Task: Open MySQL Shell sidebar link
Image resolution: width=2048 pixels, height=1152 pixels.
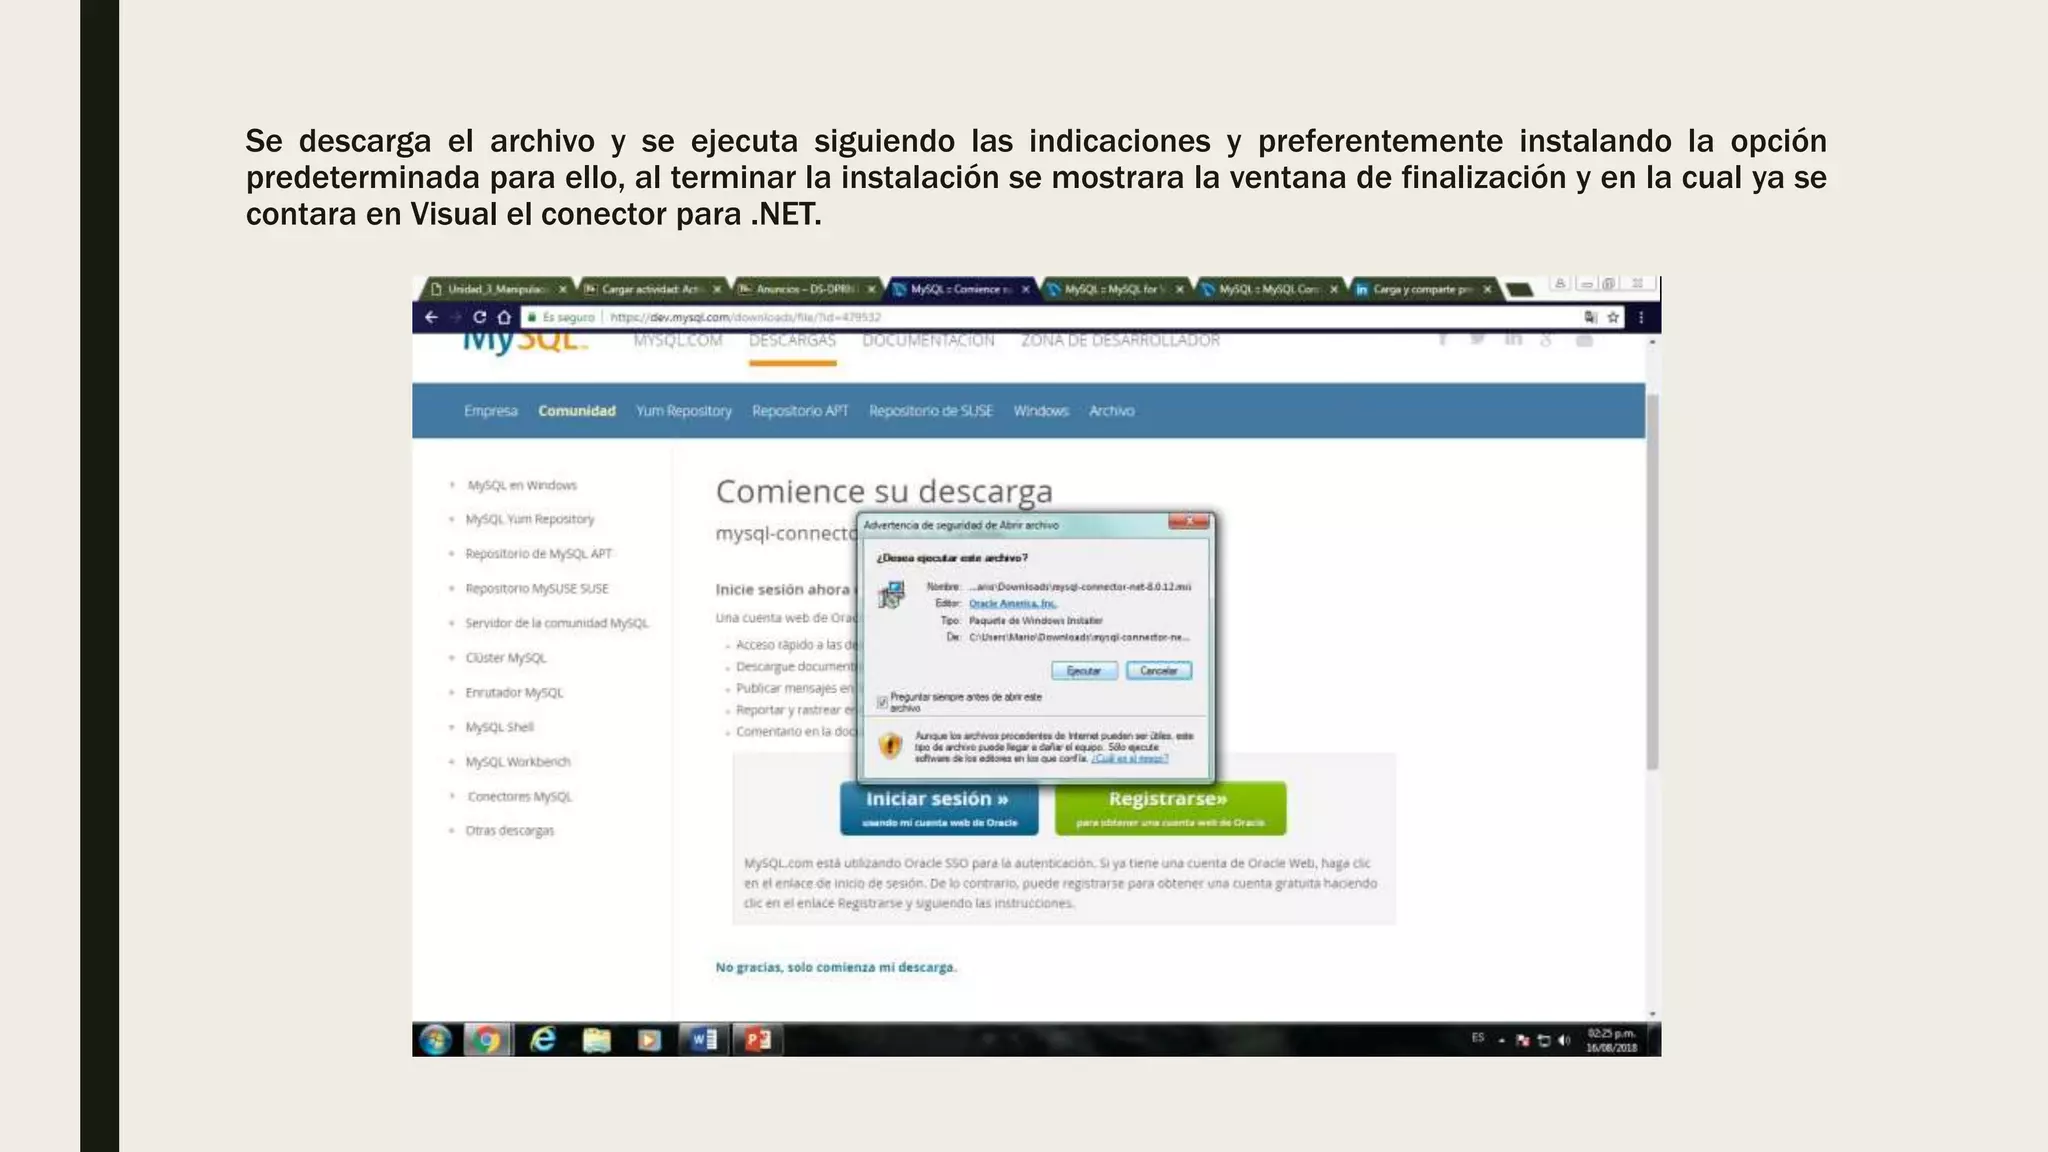Action: (x=500, y=727)
